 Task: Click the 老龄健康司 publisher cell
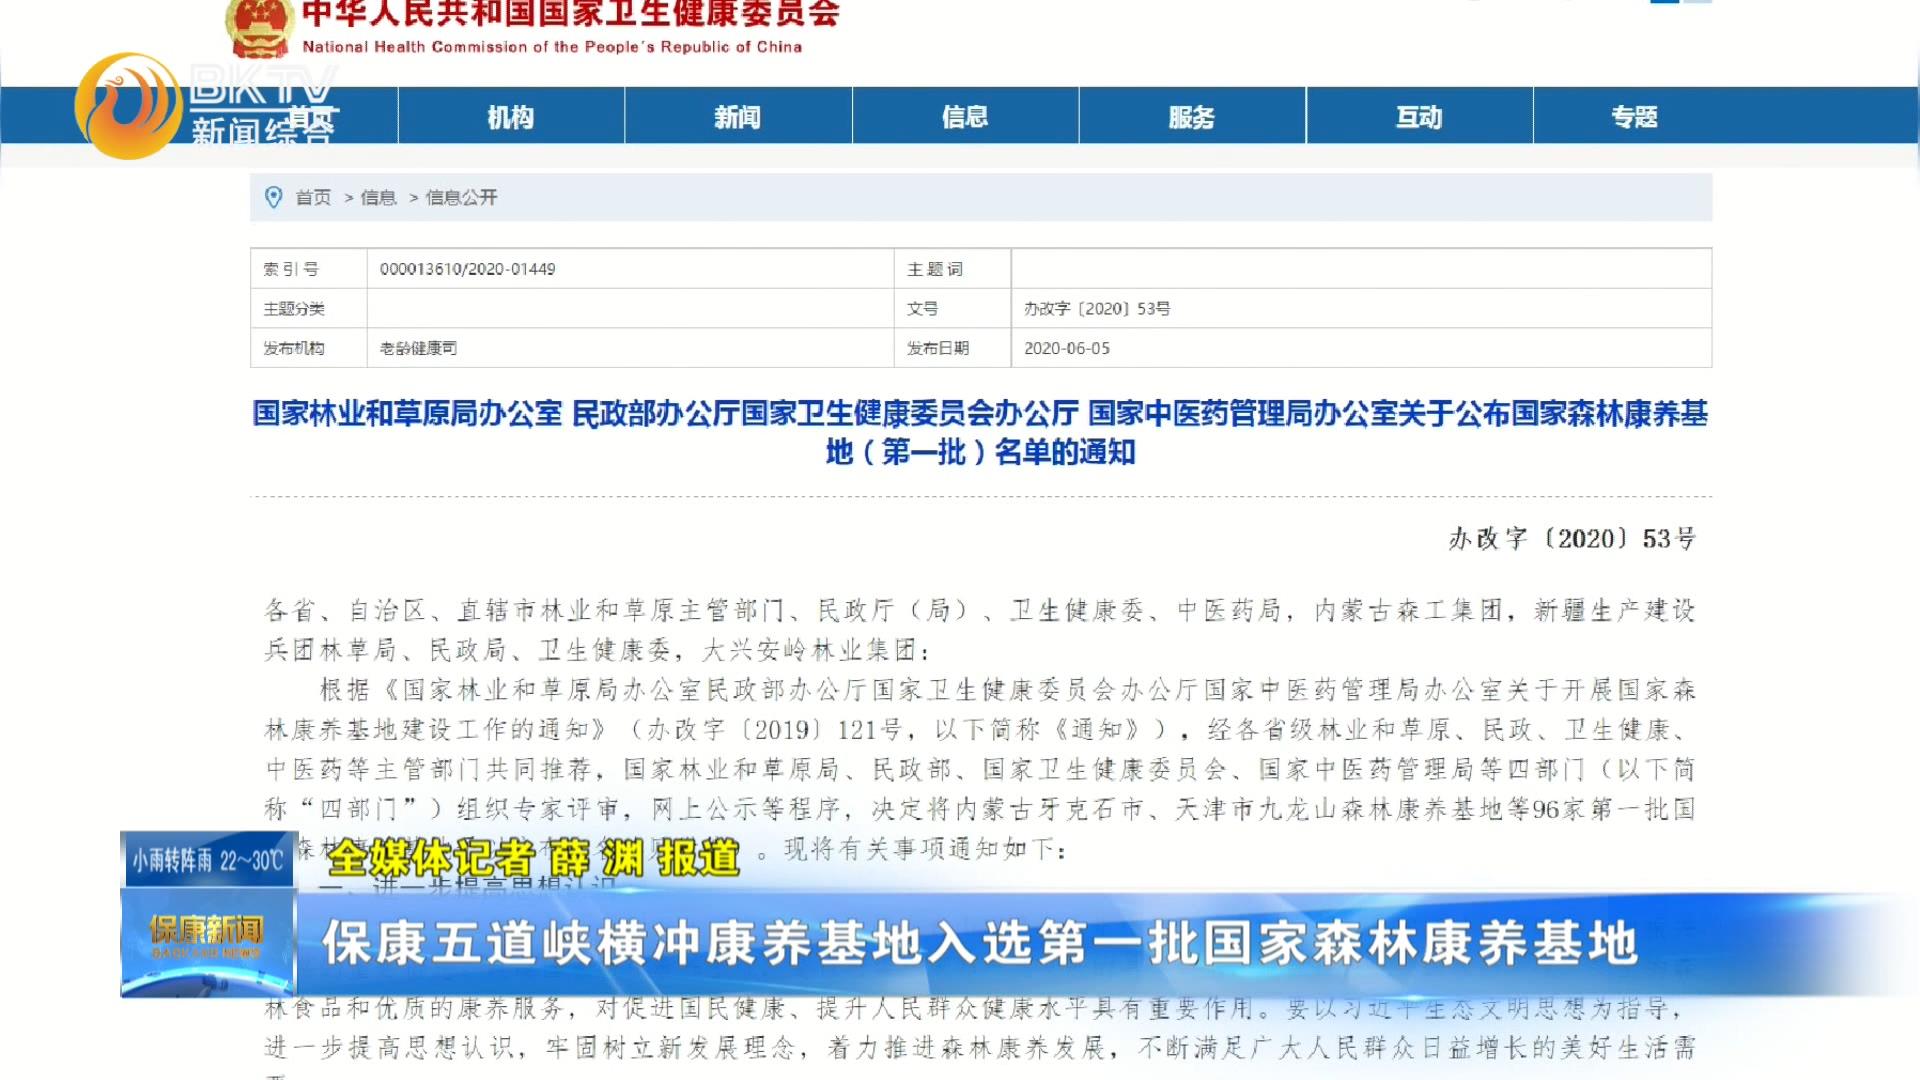tap(418, 348)
